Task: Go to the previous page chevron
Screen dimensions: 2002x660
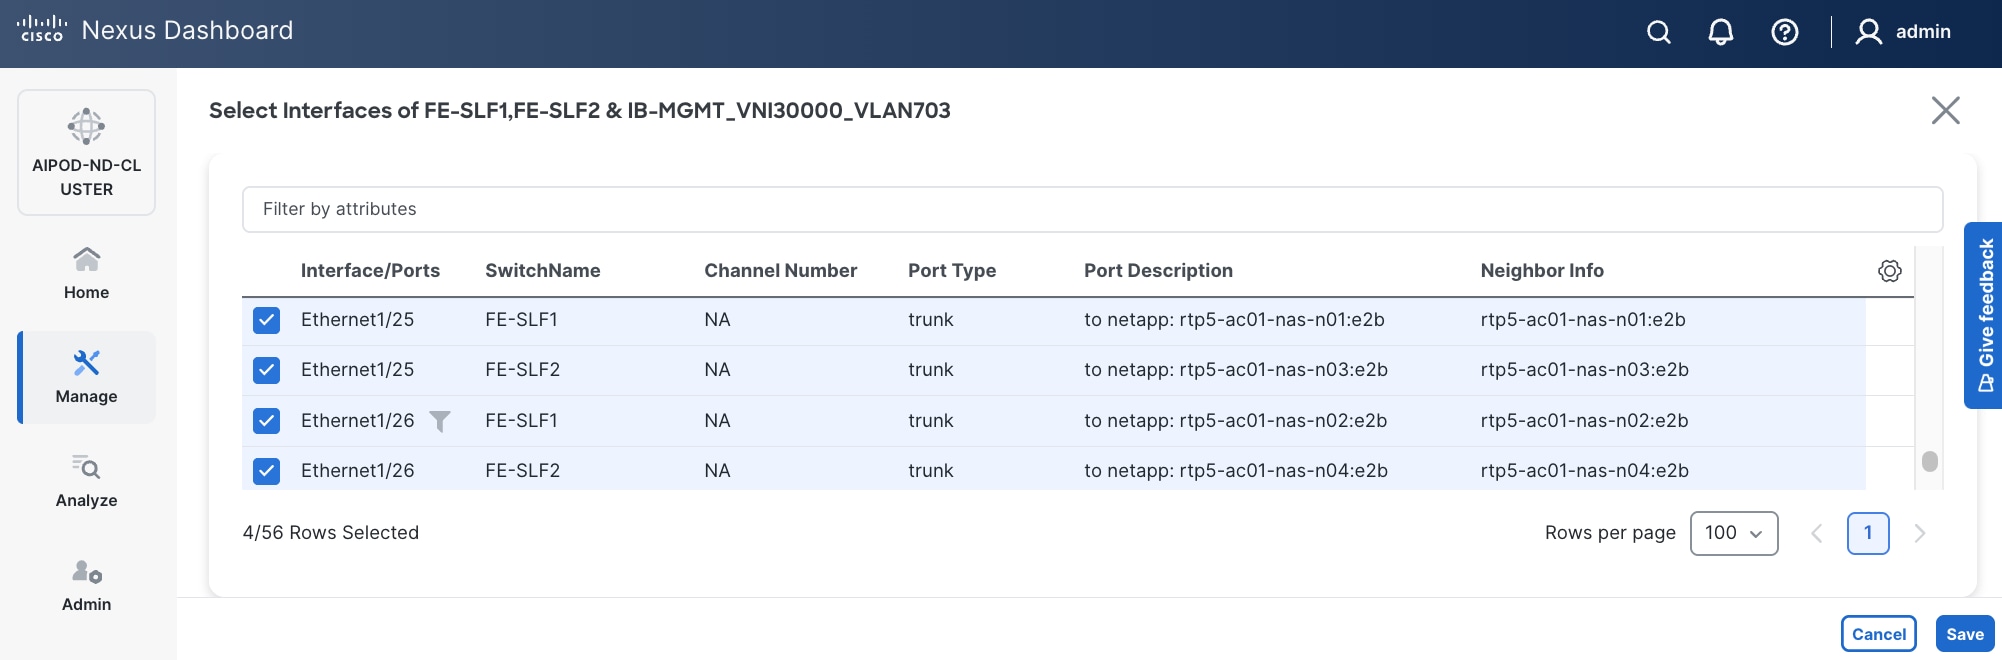Action: (x=1817, y=533)
